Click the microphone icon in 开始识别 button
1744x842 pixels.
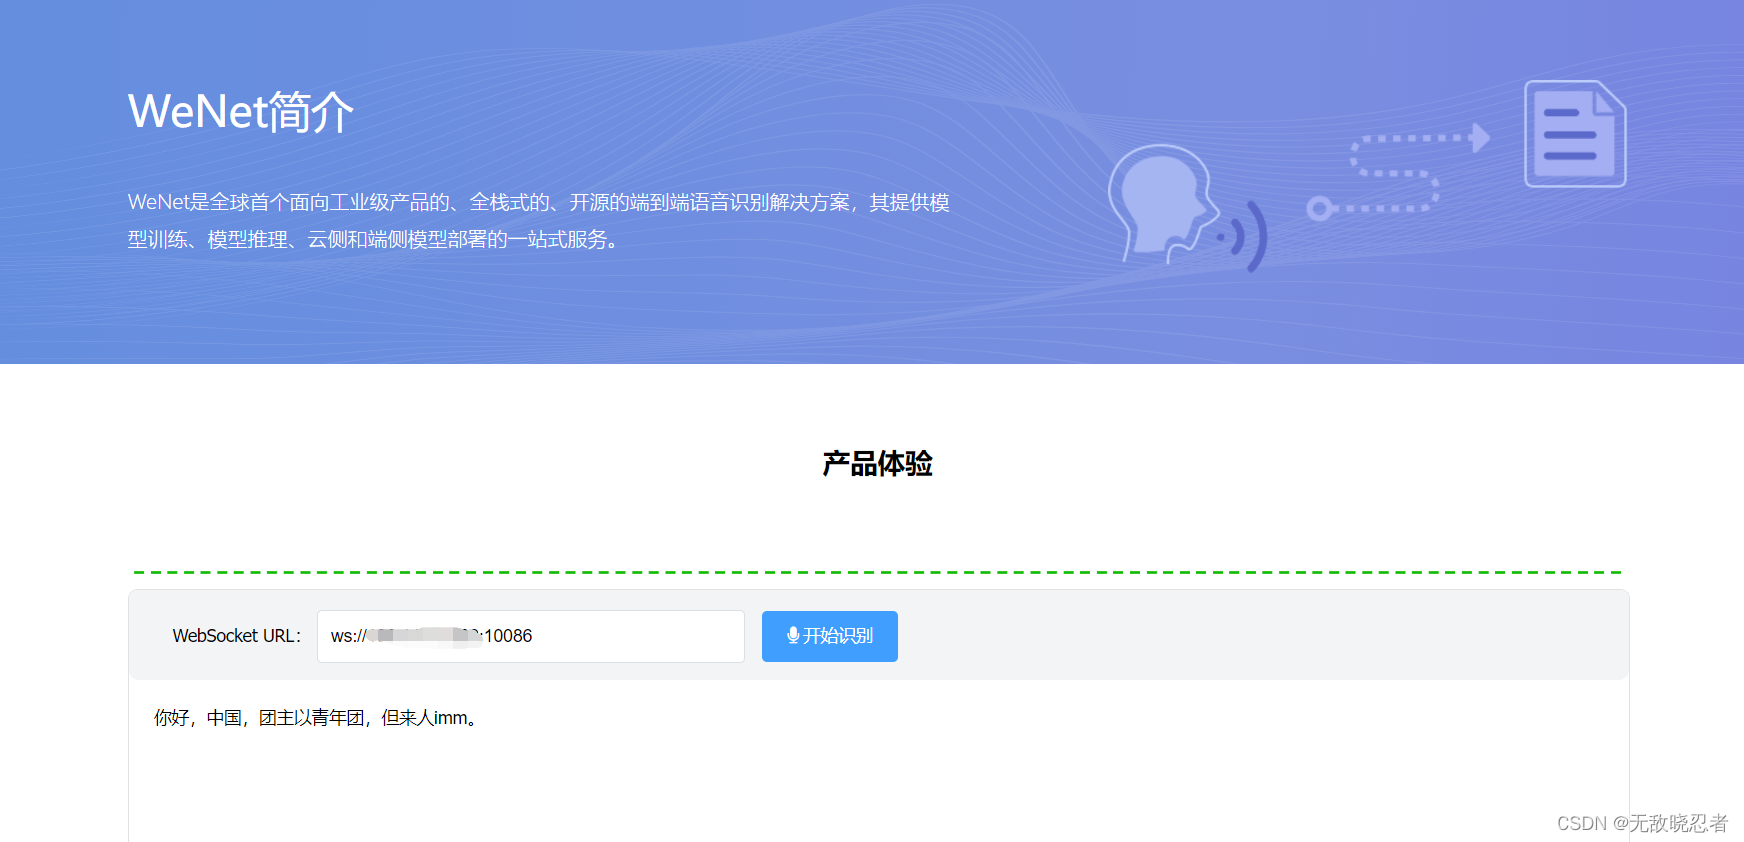click(793, 636)
